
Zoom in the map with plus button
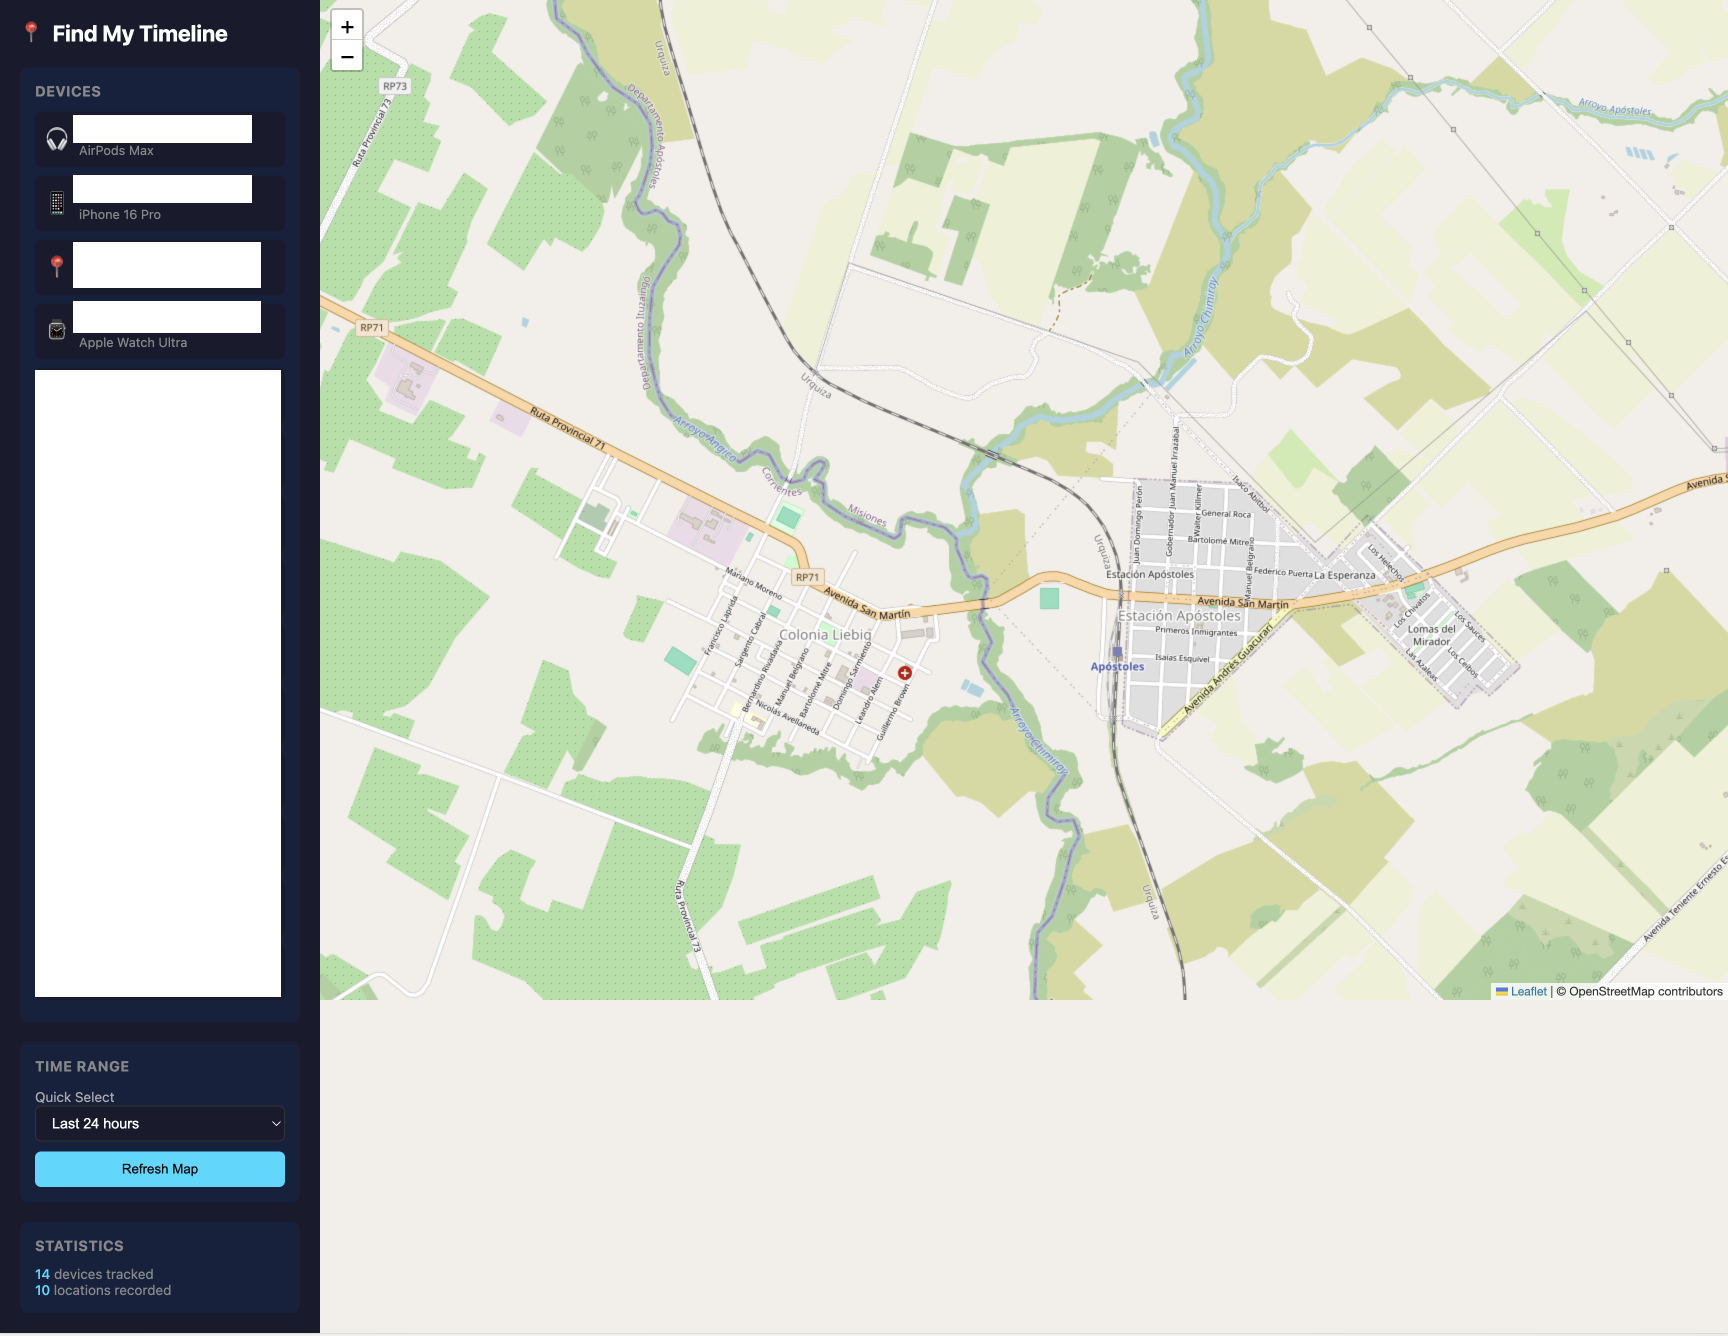(347, 27)
